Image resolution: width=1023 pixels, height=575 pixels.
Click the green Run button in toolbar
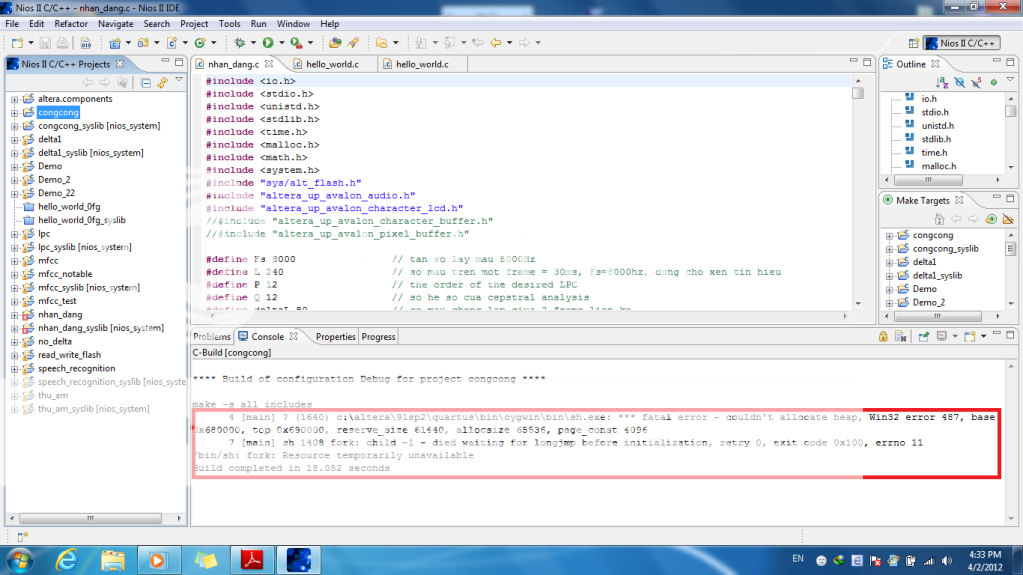click(x=268, y=43)
